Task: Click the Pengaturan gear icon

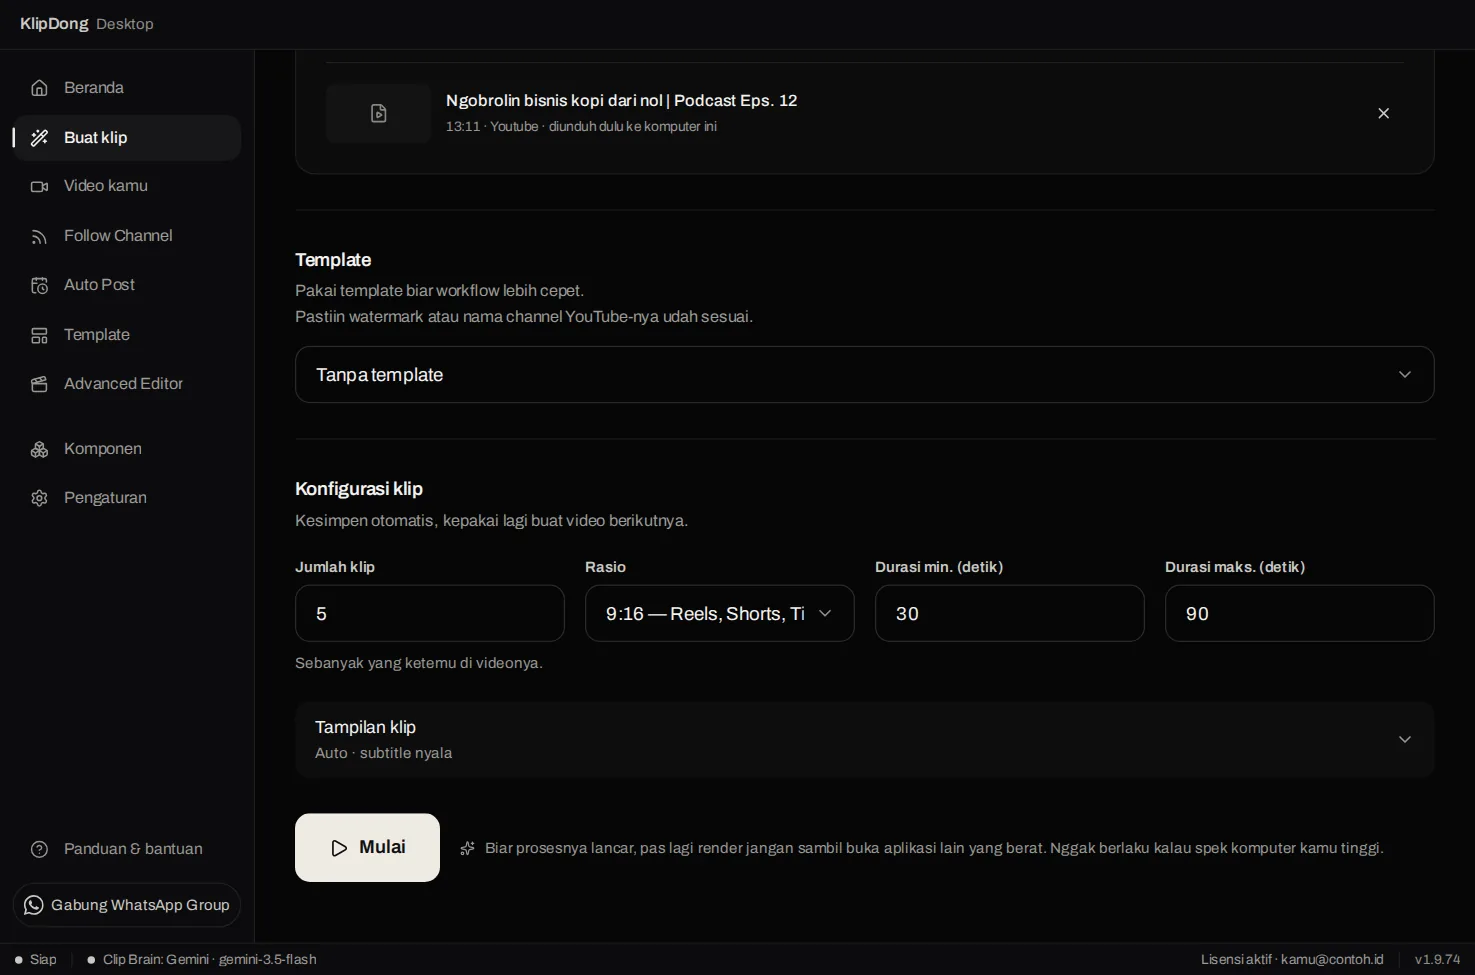Action: click(39, 498)
